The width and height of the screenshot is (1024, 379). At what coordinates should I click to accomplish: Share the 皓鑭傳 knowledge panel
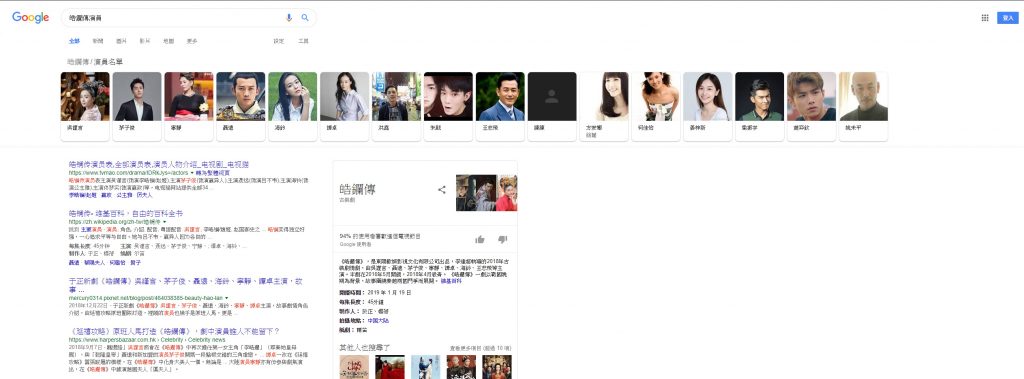pyautogui.click(x=441, y=190)
